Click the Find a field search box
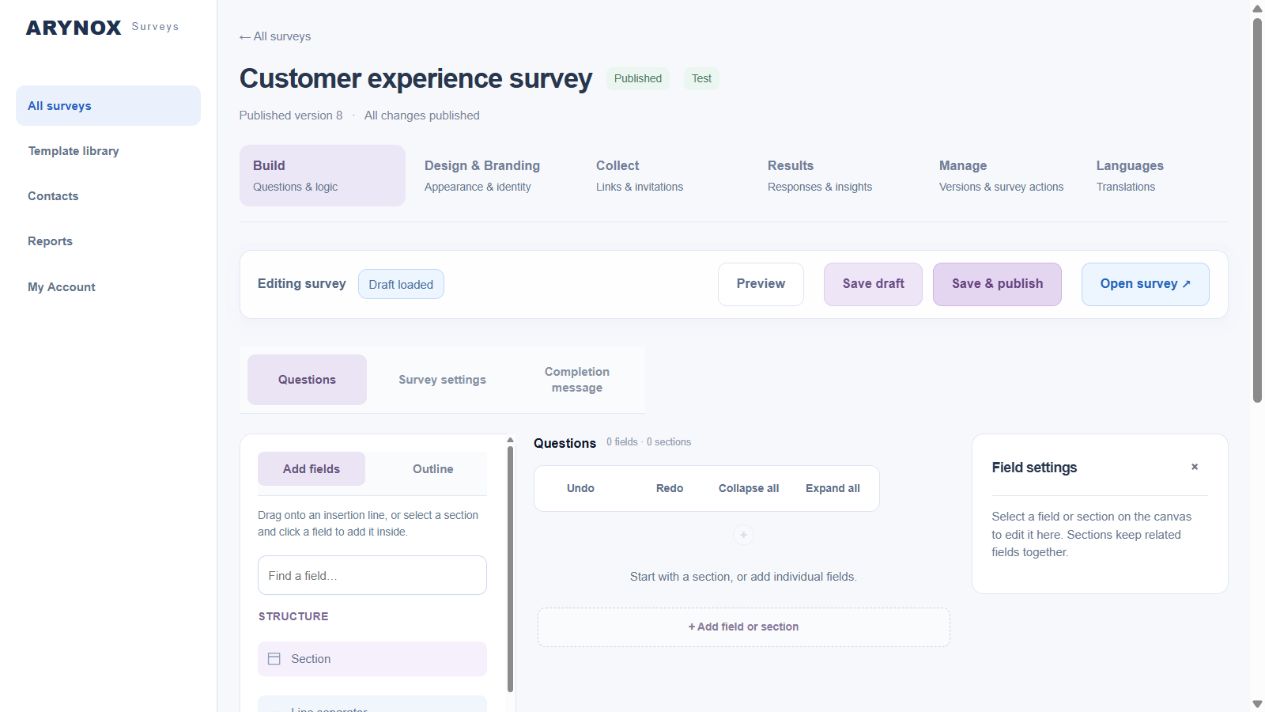The width and height of the screenshot is (1265, 712). [x=372, y=576]
